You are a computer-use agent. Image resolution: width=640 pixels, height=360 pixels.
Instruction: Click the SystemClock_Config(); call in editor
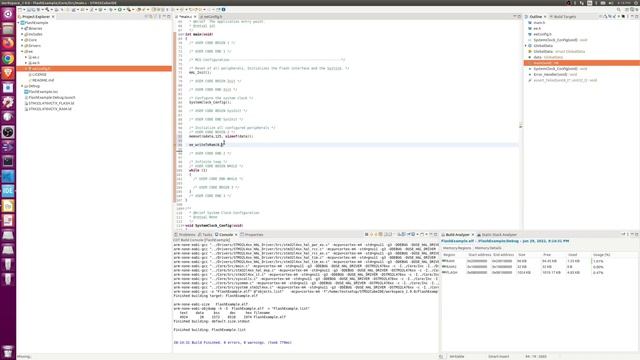pyautogui.click(x=210, y=102)
